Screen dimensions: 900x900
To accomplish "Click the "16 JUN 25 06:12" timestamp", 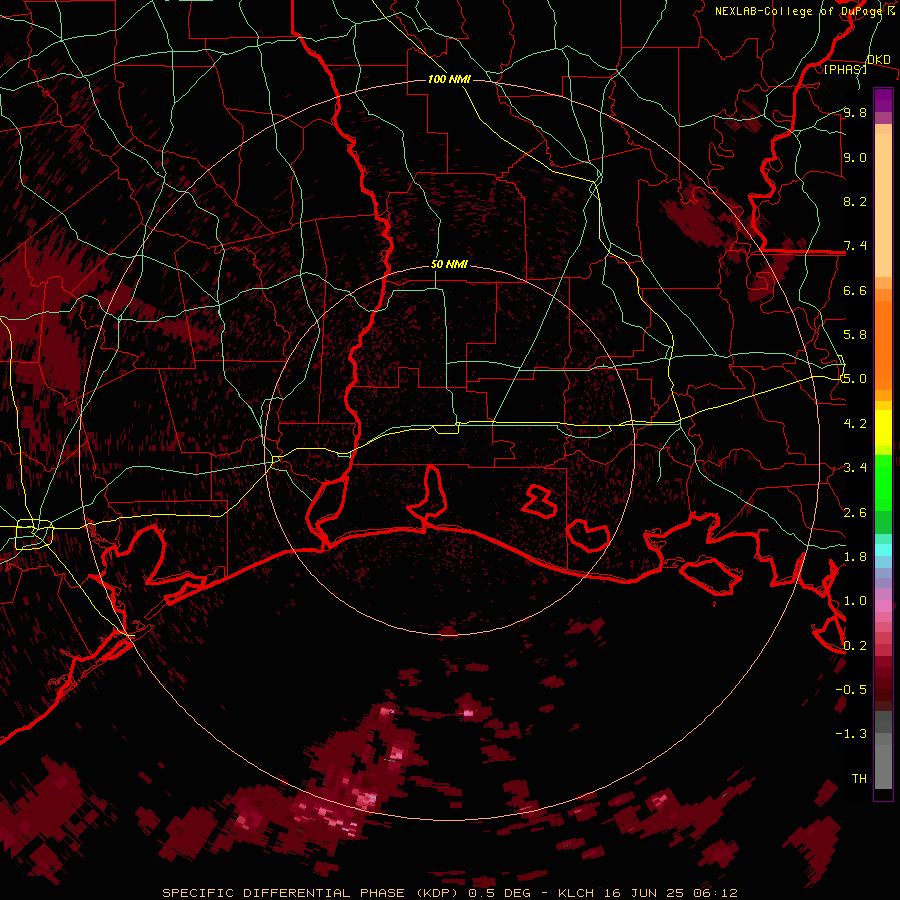I will point(672,893).
